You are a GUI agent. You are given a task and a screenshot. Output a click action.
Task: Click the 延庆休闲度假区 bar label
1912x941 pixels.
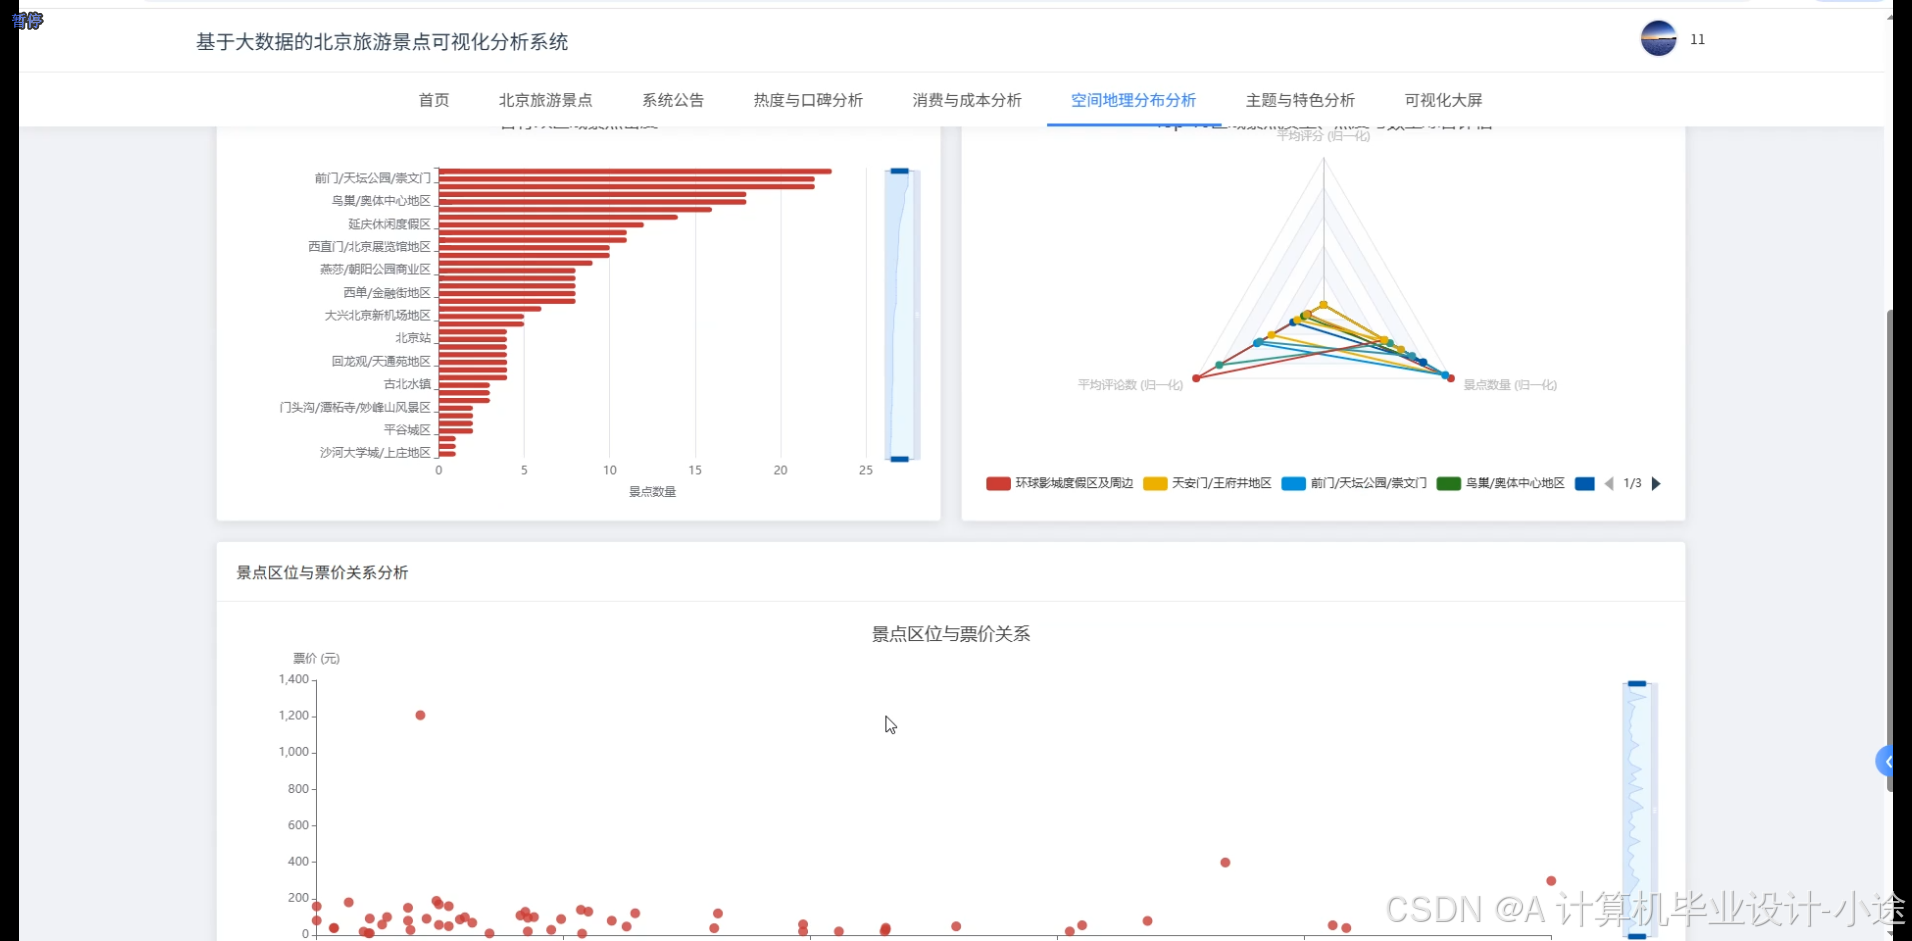[x=389, y=224]
